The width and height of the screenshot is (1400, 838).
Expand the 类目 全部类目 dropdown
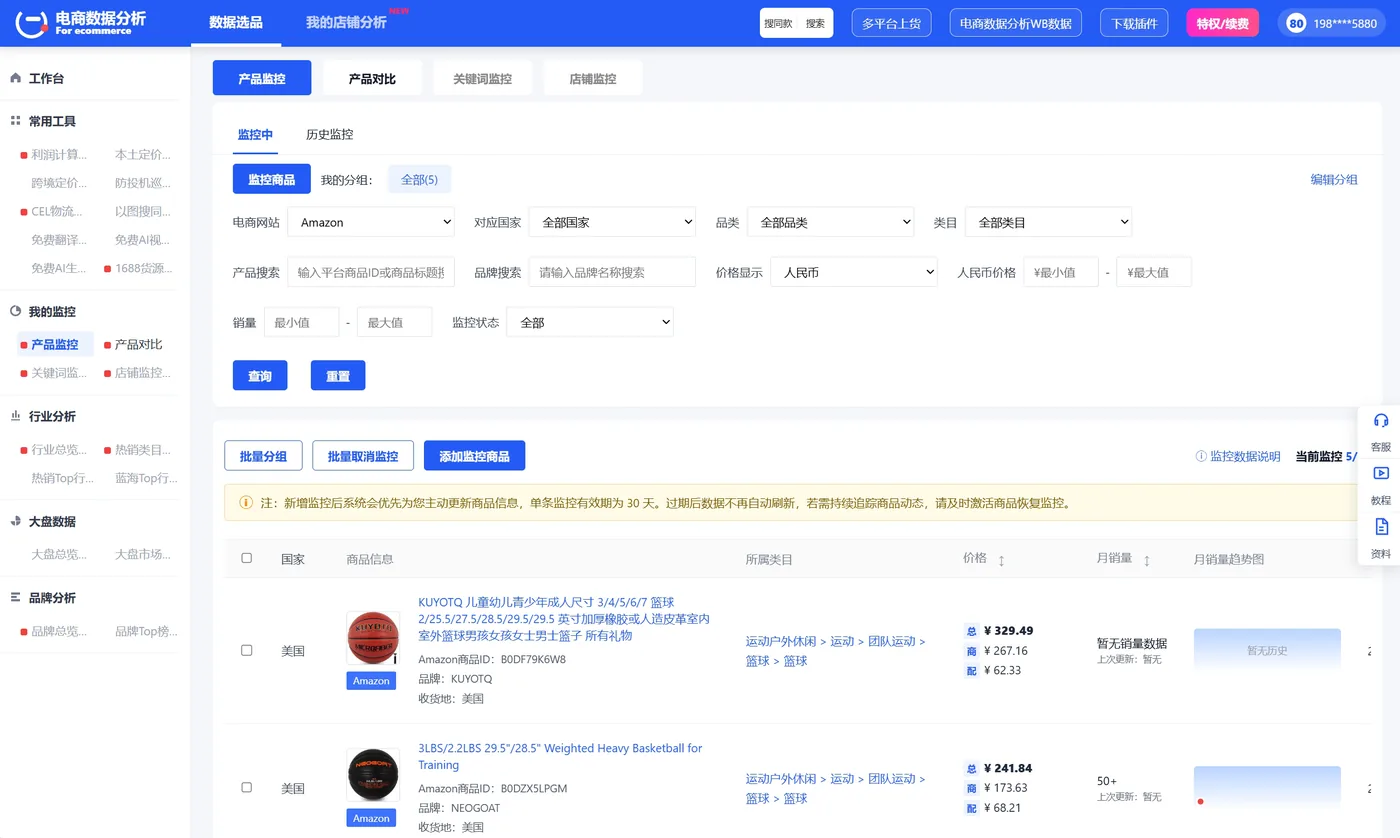(x=1048, y=222)
